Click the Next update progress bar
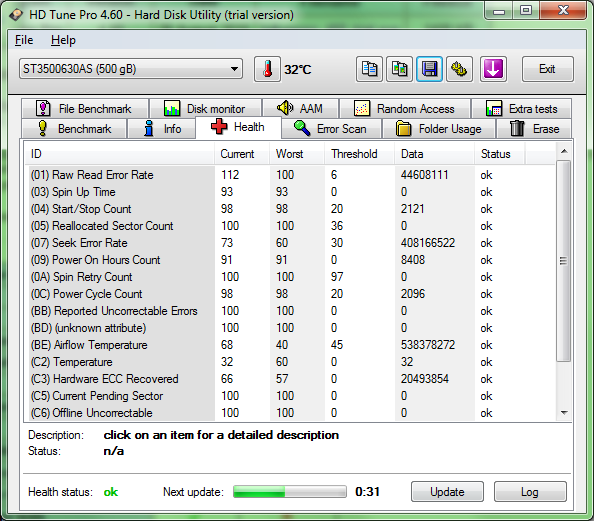This screenshot has height=521, width=594. click(290, 491)
